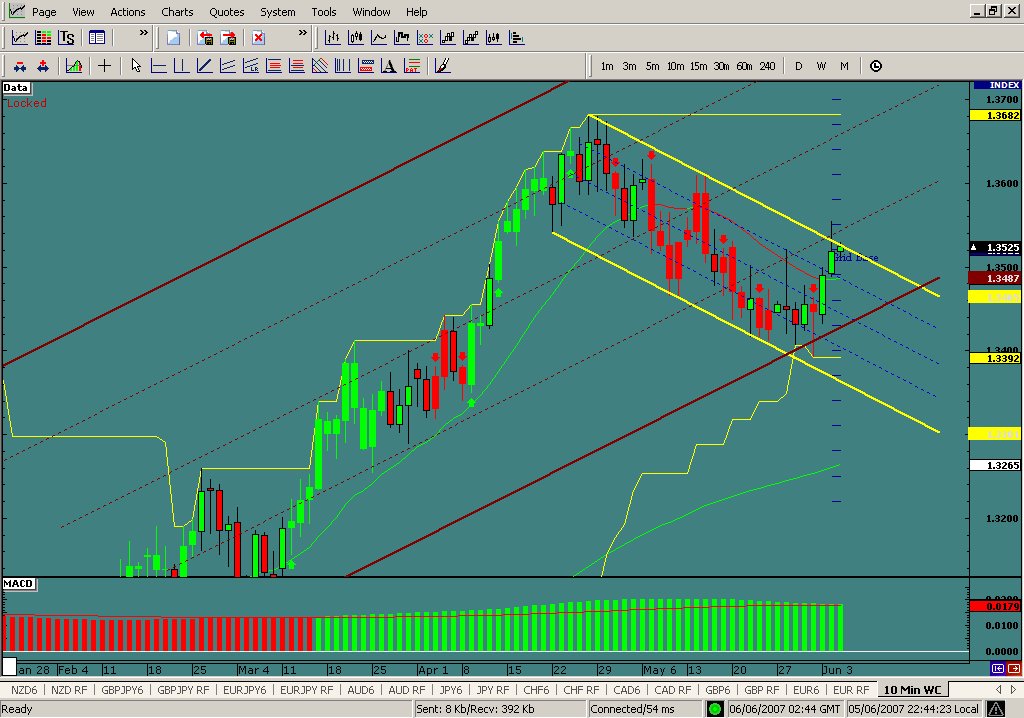Expand page toolbar overflow chevron

pyautogui.click(x=302, y=33)
